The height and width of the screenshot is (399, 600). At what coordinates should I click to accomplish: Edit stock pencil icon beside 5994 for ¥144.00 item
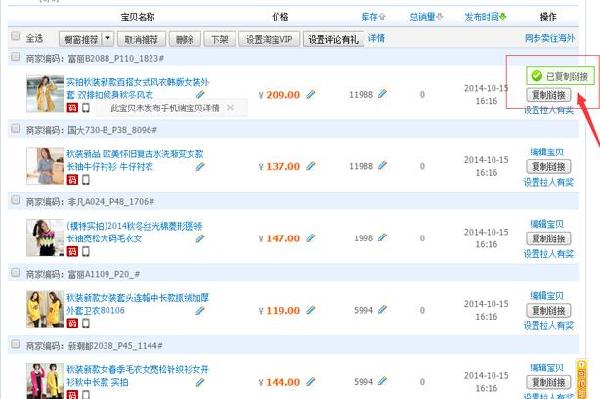[382, 381]
